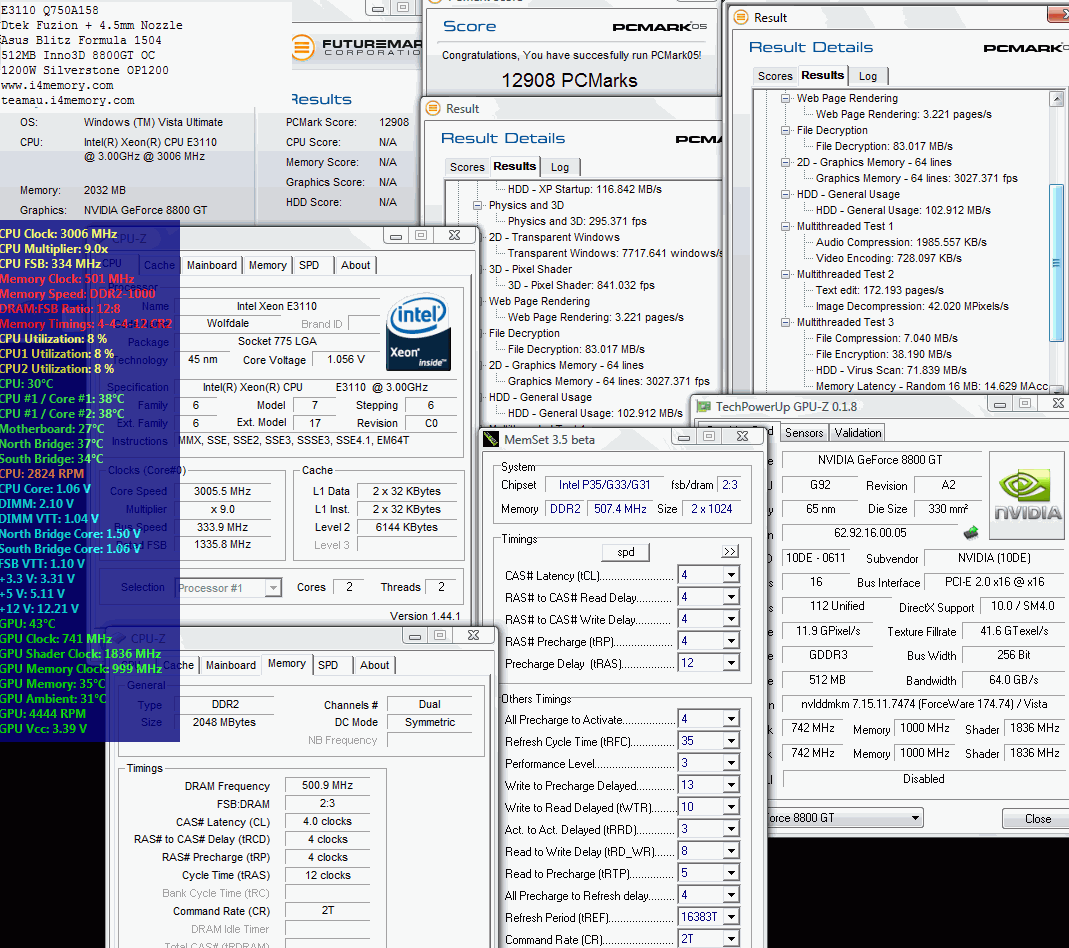Click the Futuremark logo icon

pos(302,47)
